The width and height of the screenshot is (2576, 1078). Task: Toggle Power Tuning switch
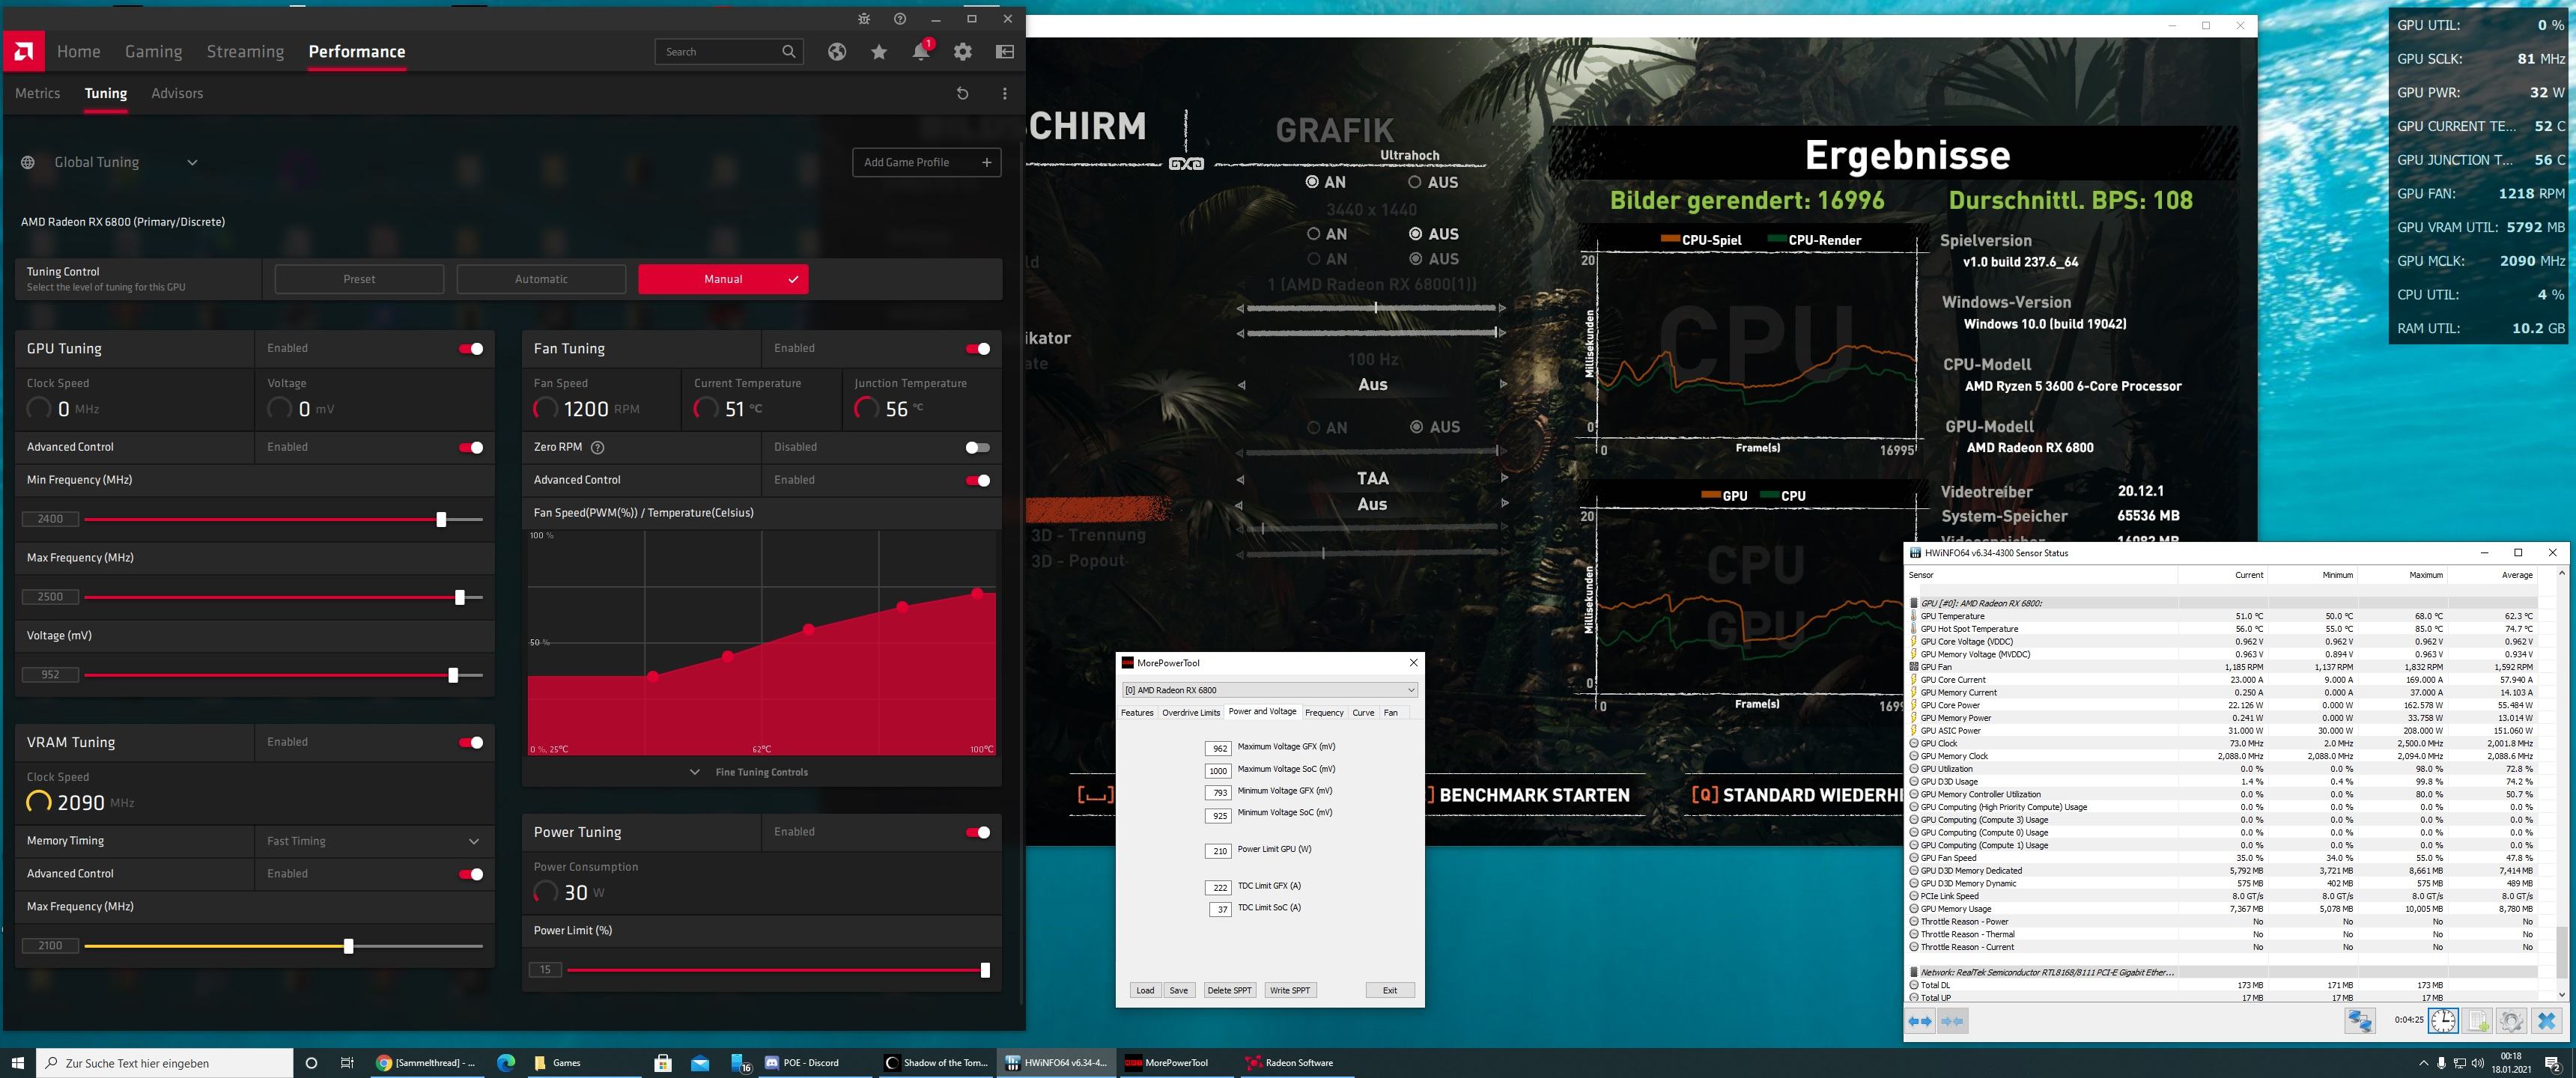pyautogui.click(x=978, y=833)
